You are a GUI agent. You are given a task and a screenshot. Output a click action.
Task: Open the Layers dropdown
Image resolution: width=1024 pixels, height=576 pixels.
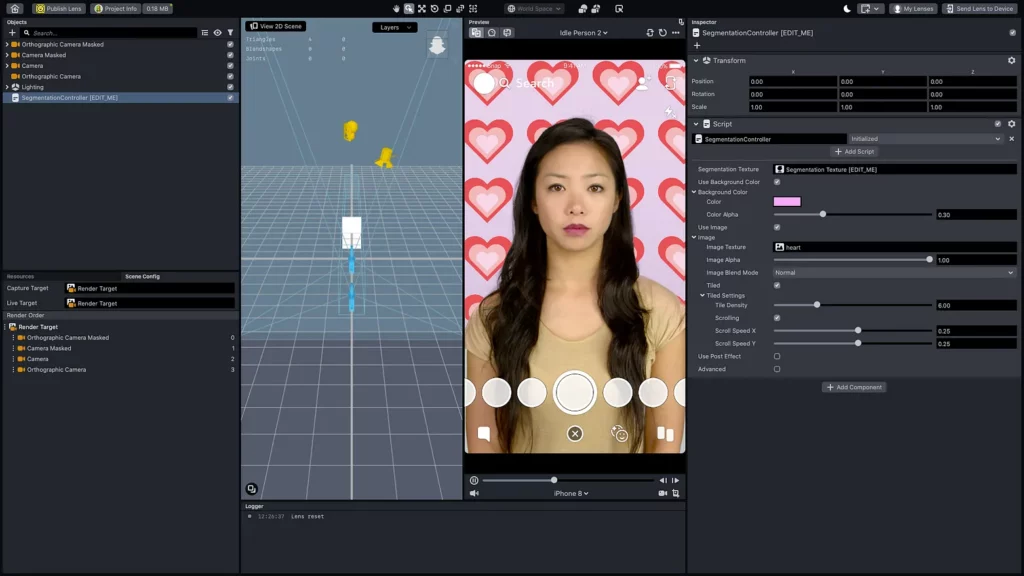pos(394,27)
